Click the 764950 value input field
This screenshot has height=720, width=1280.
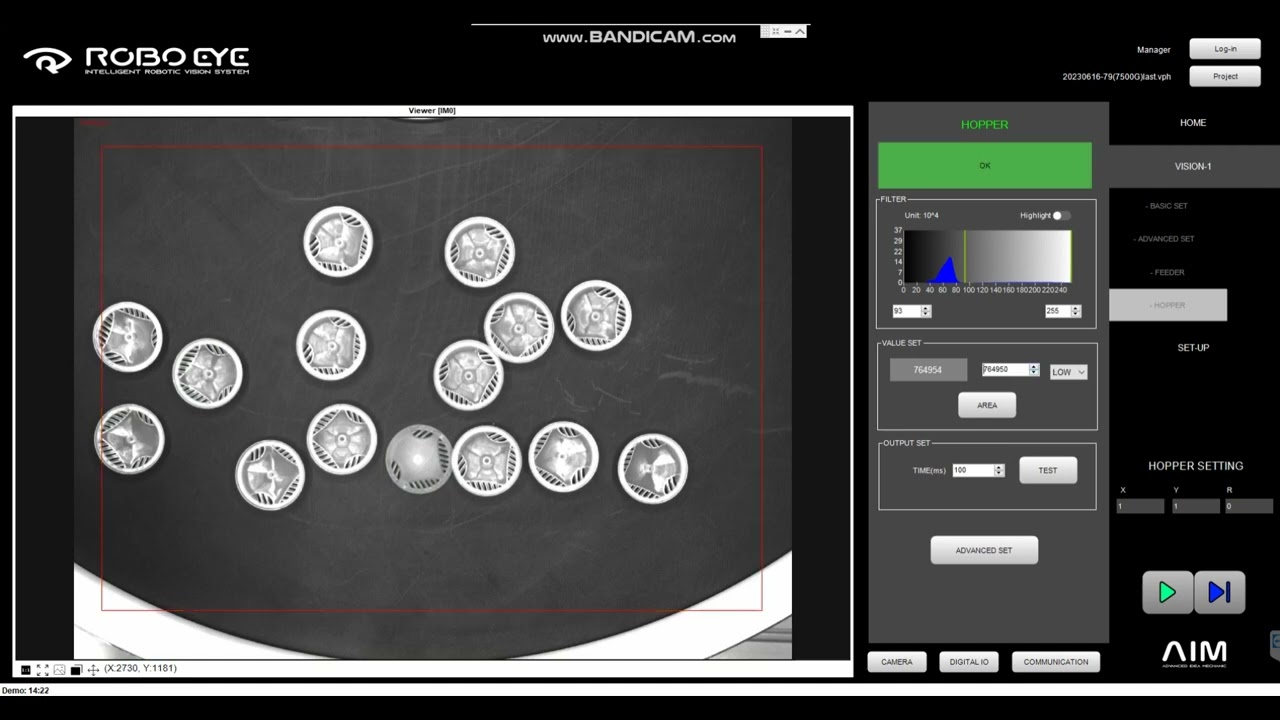[1006, 370]
